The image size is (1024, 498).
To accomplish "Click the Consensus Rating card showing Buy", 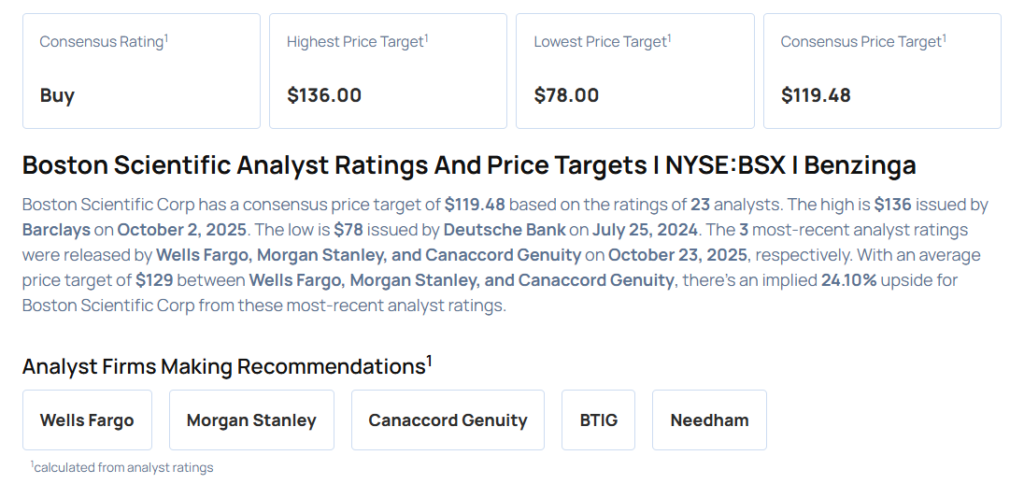I will tap(141, 71).
